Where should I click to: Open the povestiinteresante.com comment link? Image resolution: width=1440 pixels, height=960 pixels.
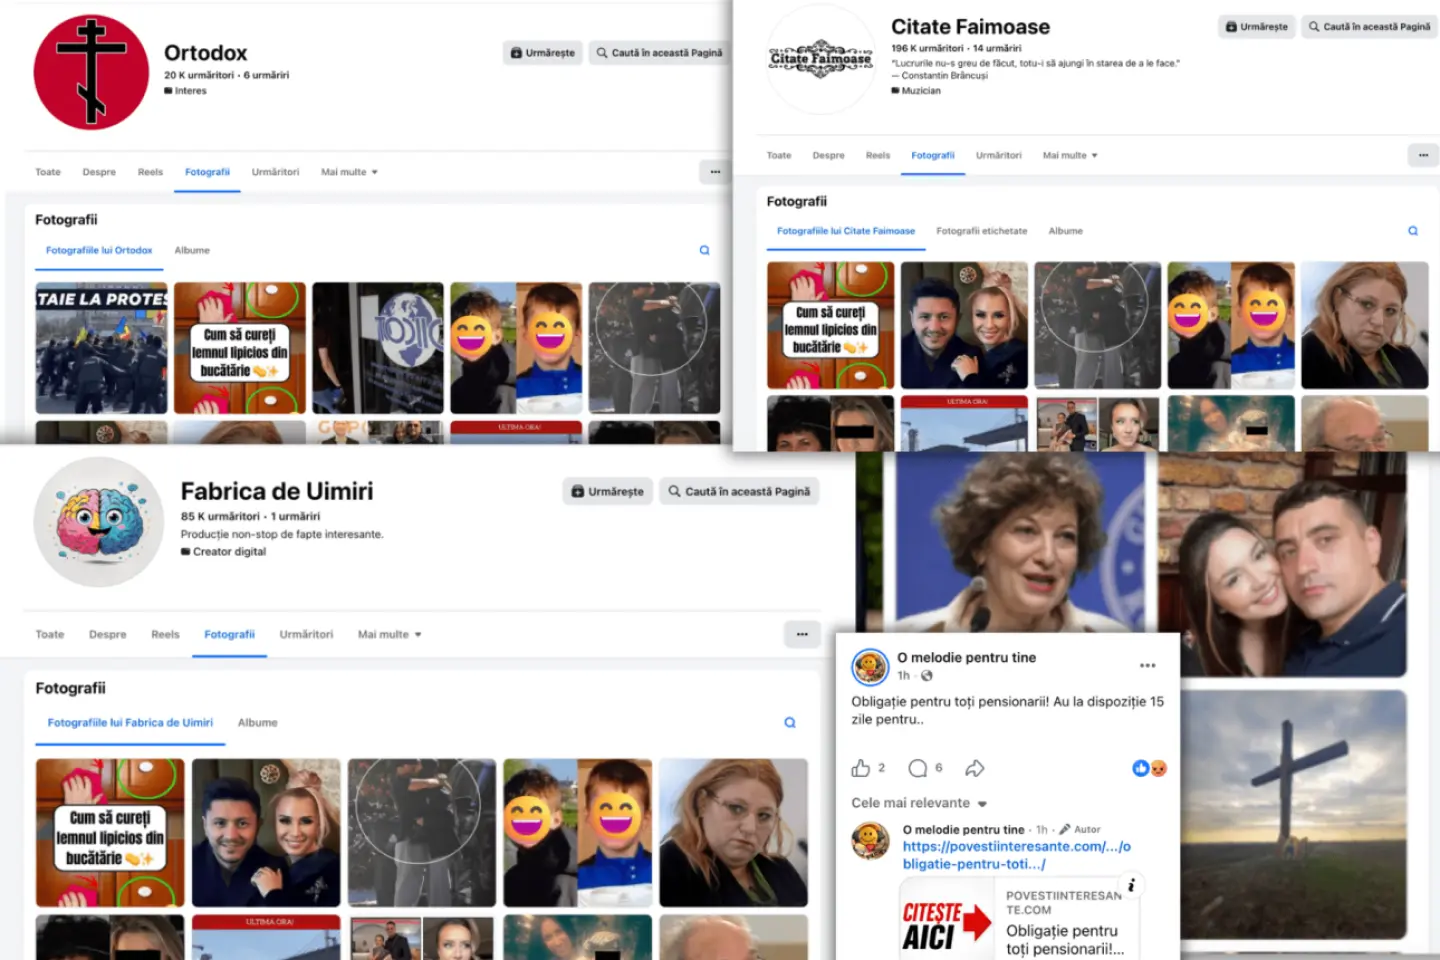coord(1016,855)
